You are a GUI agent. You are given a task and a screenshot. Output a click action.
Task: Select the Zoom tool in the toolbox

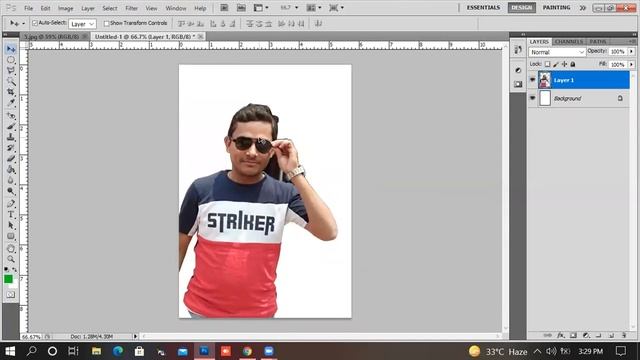(11, 259)
